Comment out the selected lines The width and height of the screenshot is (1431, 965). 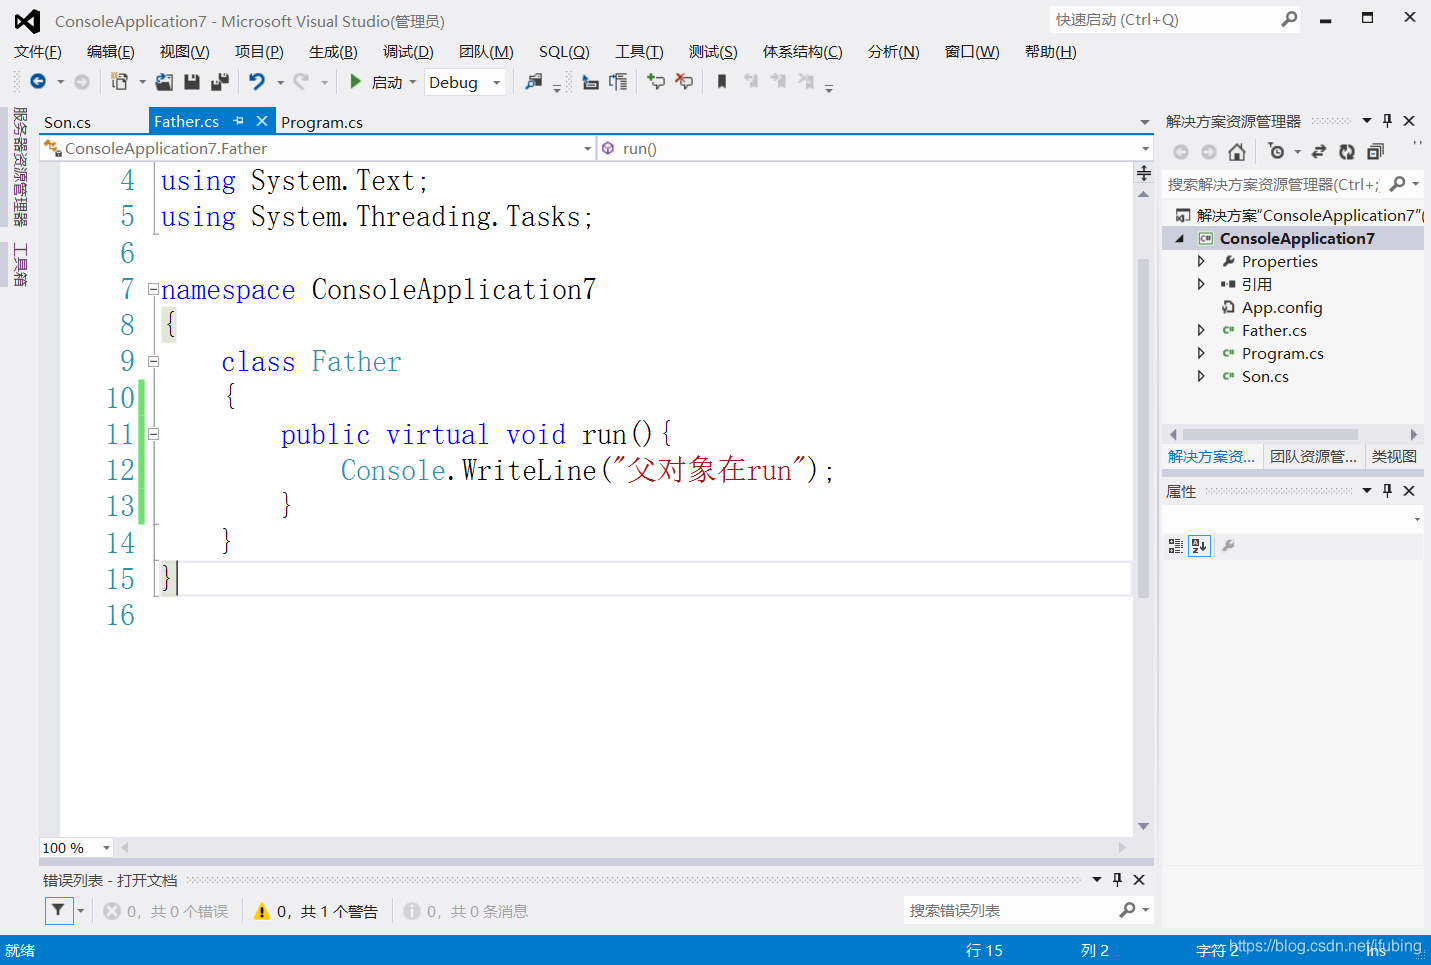pos(656,81)
